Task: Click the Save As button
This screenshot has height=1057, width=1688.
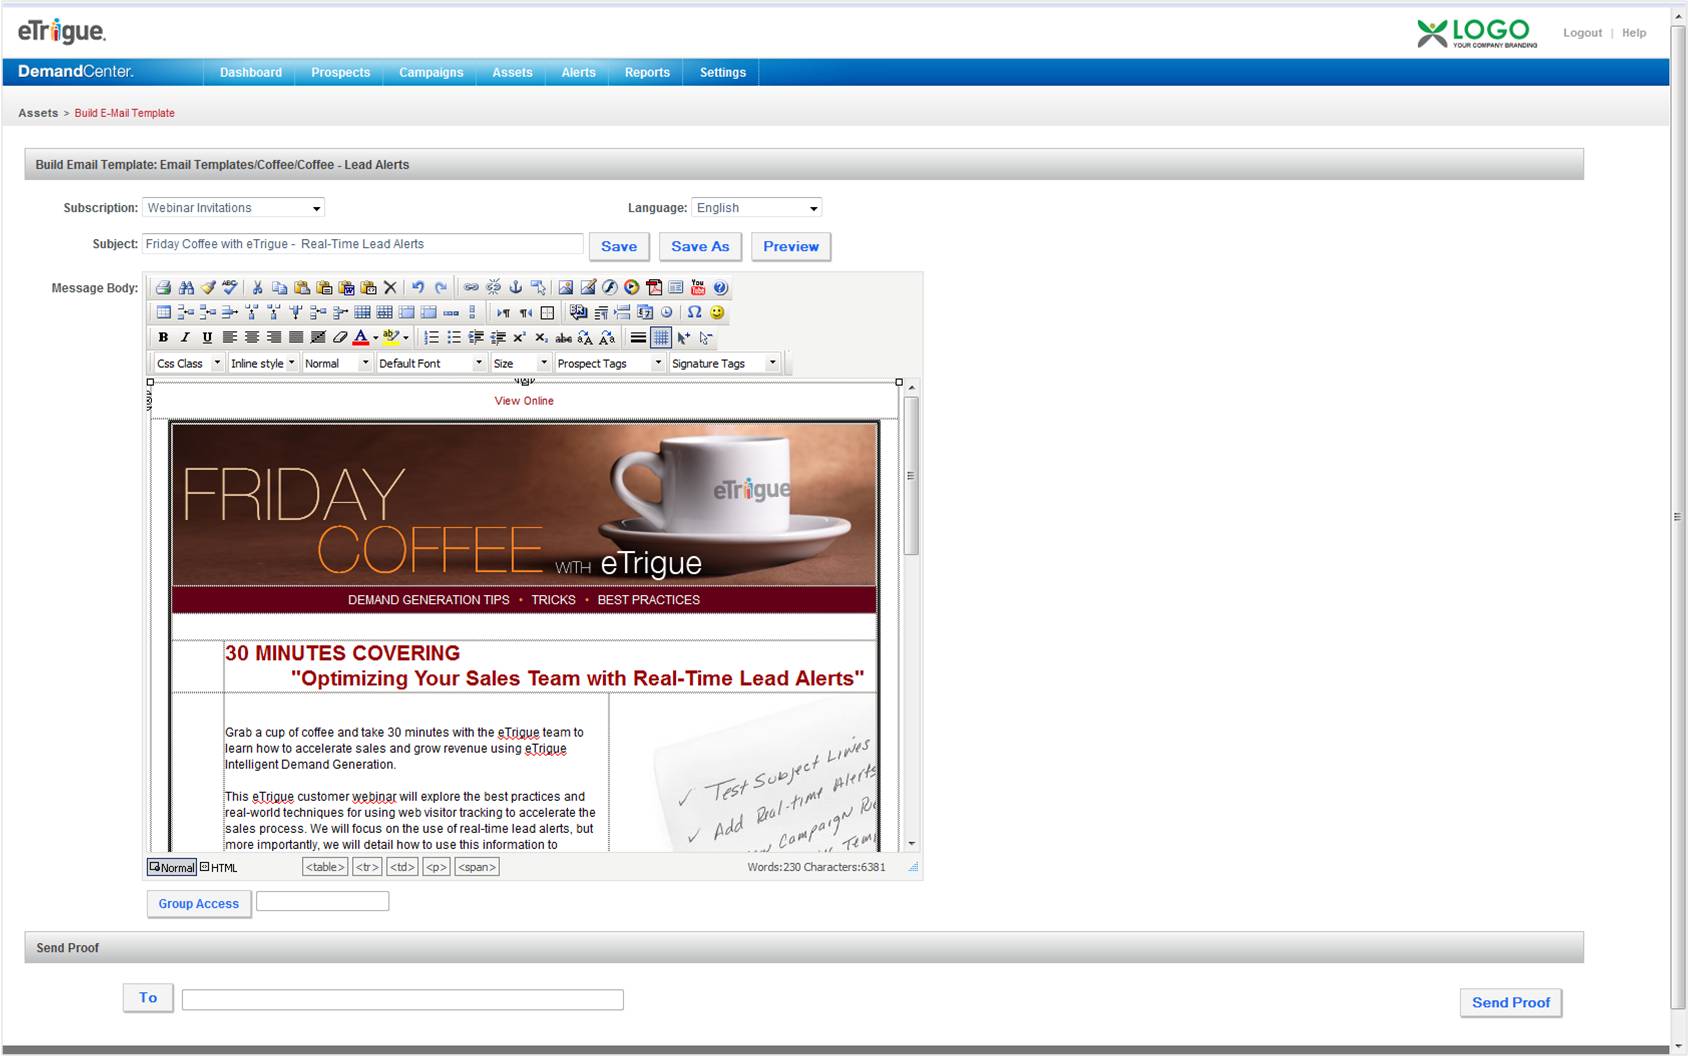Action: click(x=700, y=246)
